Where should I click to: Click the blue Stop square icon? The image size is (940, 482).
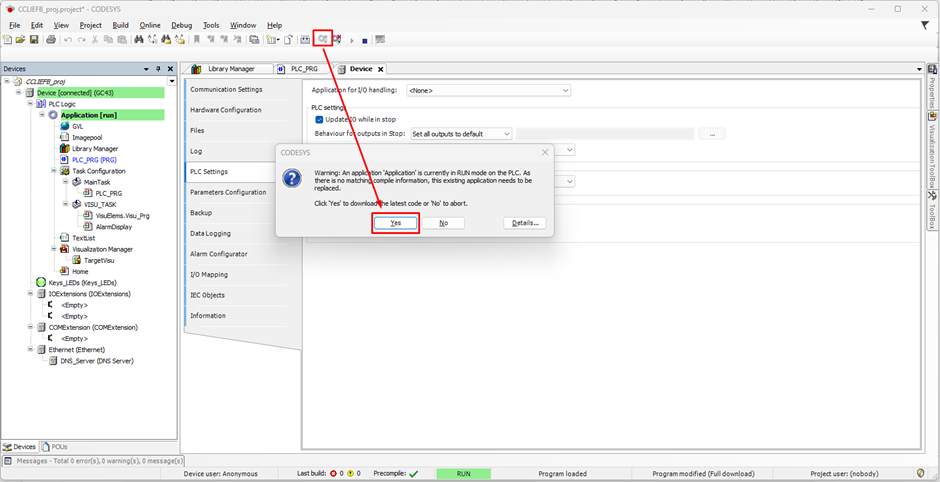364,41
